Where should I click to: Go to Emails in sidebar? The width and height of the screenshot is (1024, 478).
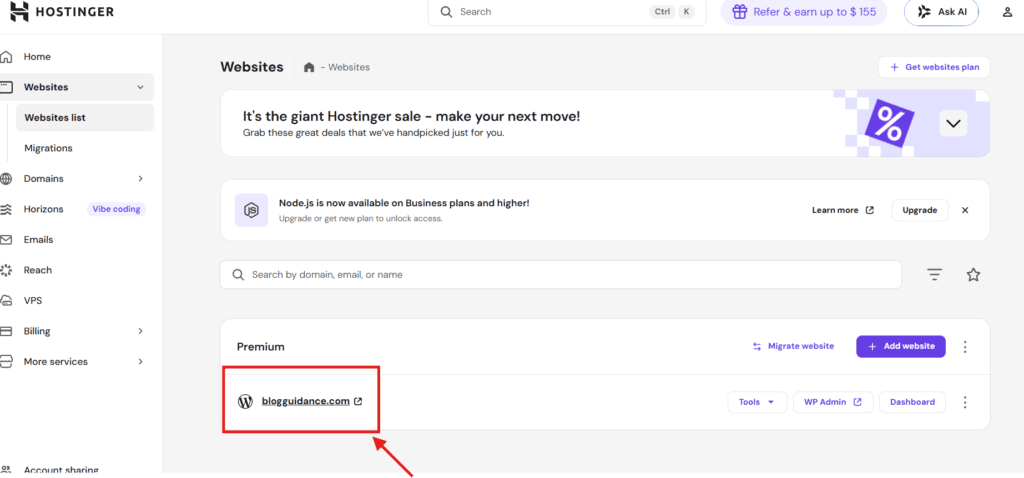pos(39,240)
